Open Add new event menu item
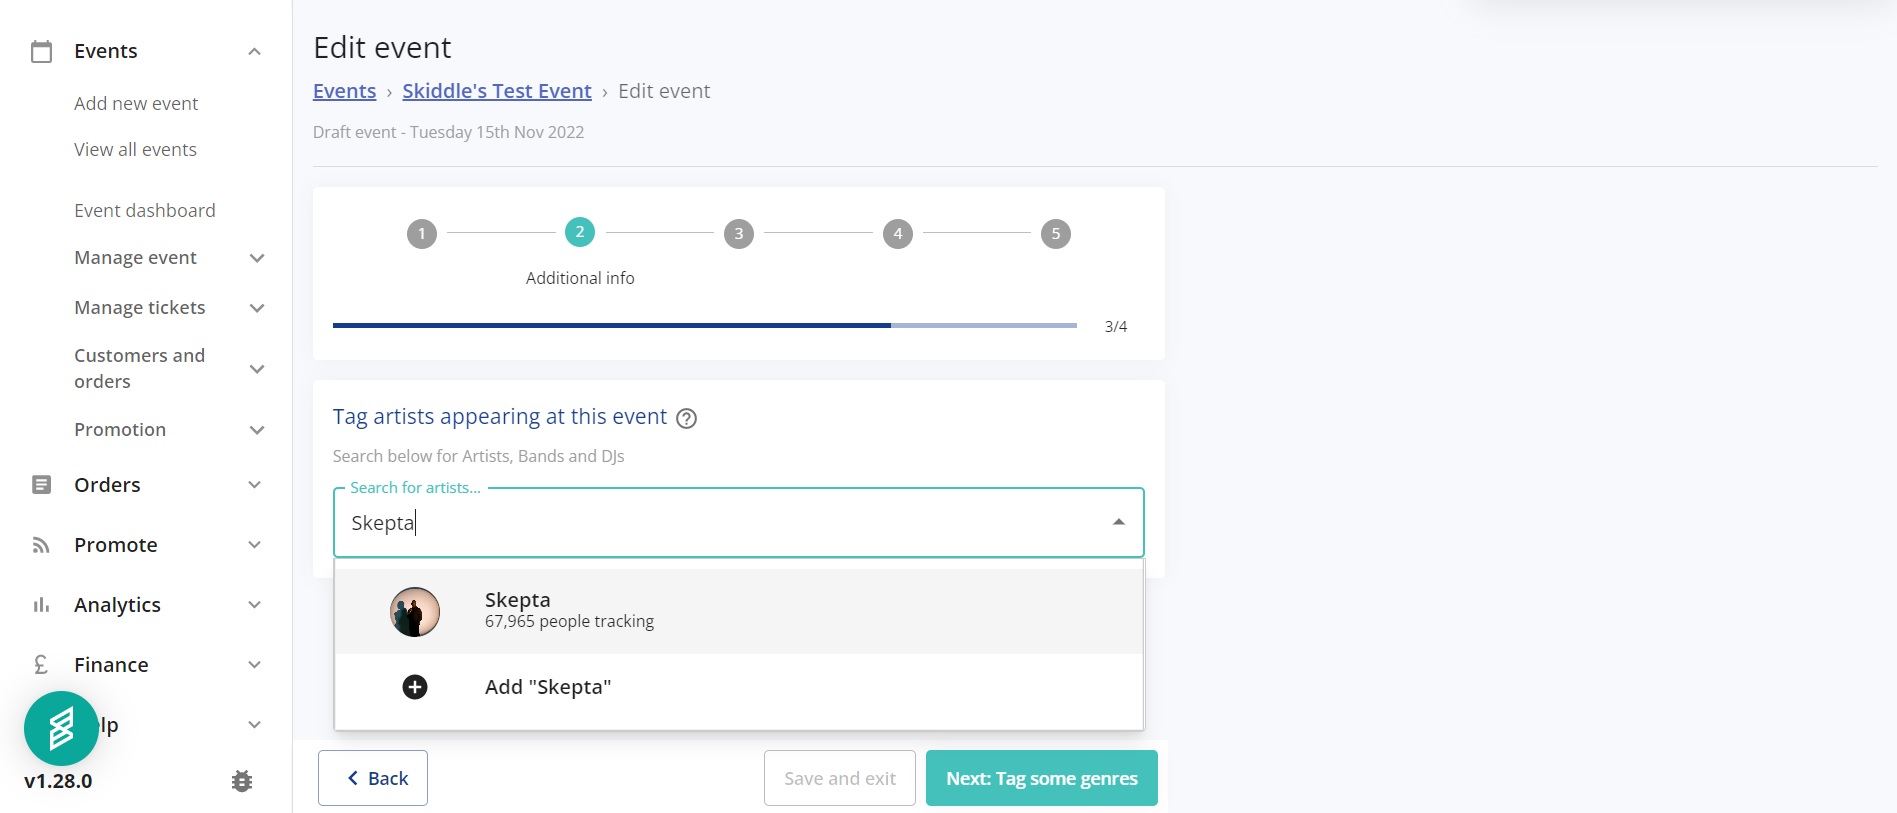This screenshot has height=813, width=1897. (136, 104)
